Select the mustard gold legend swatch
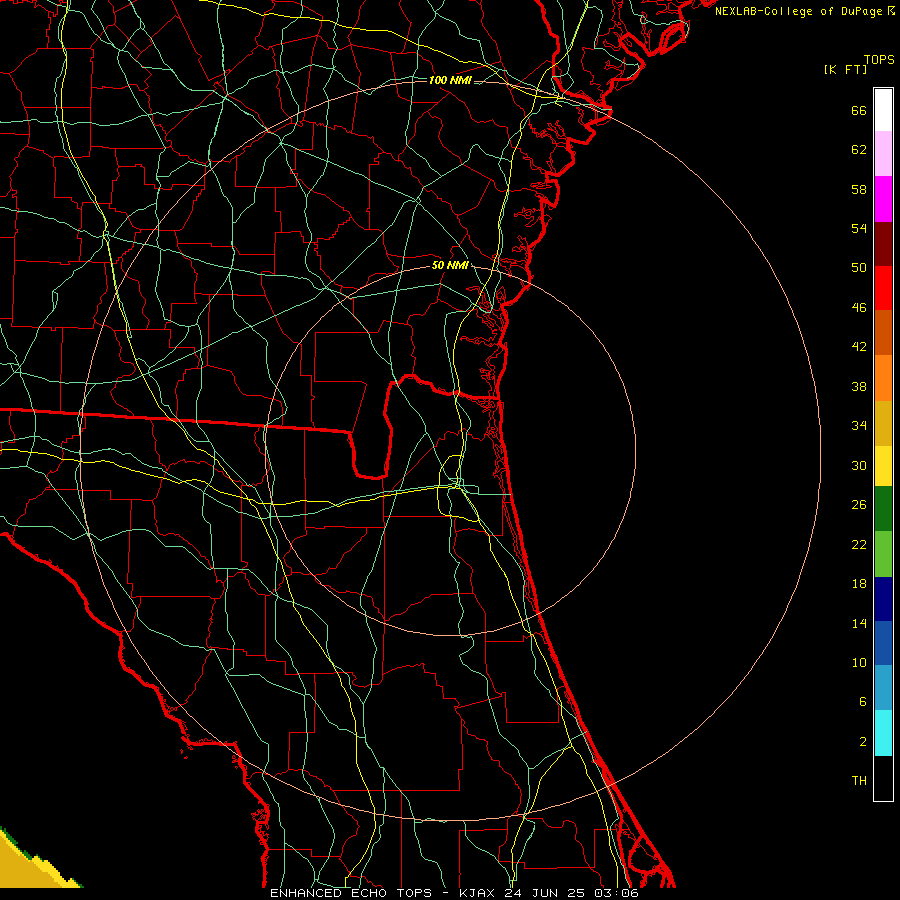 pos(883,423)
